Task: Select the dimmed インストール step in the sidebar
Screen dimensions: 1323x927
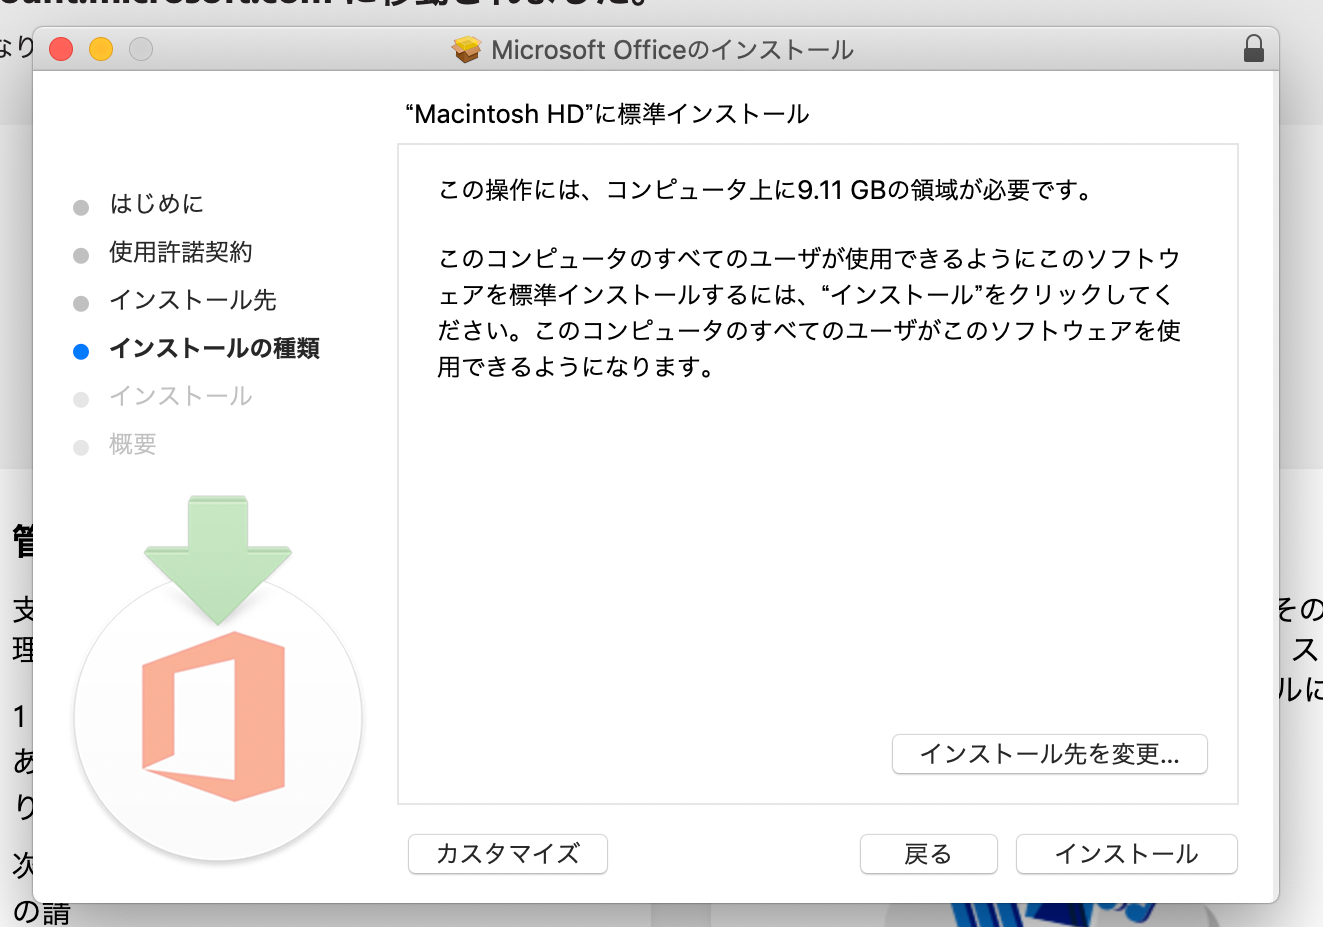Action: coord(180,396)
